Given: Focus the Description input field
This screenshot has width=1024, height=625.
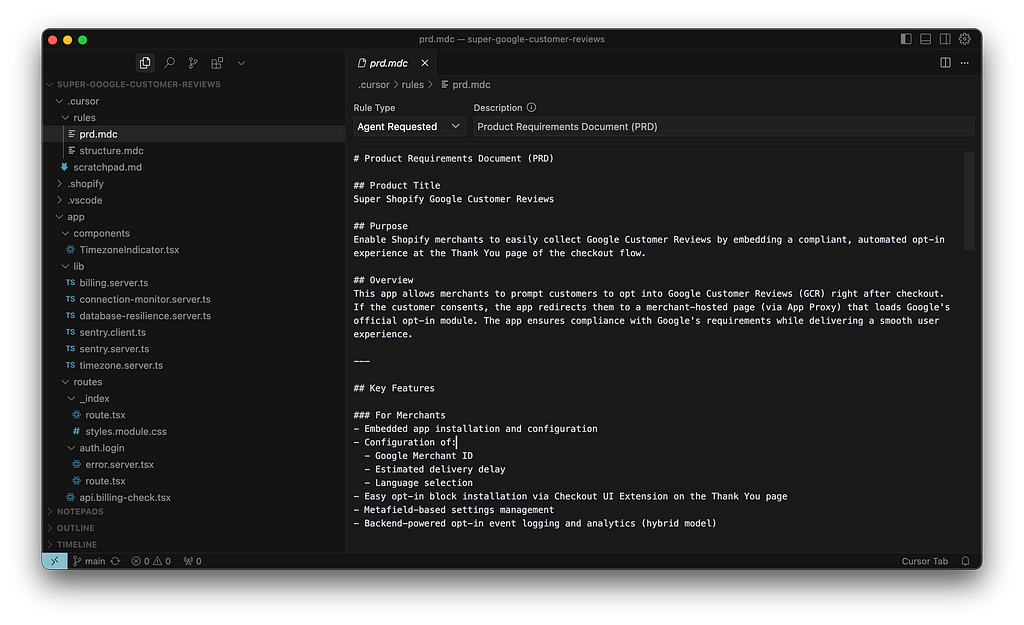Looking at the screenshot, I should point(724,127).
